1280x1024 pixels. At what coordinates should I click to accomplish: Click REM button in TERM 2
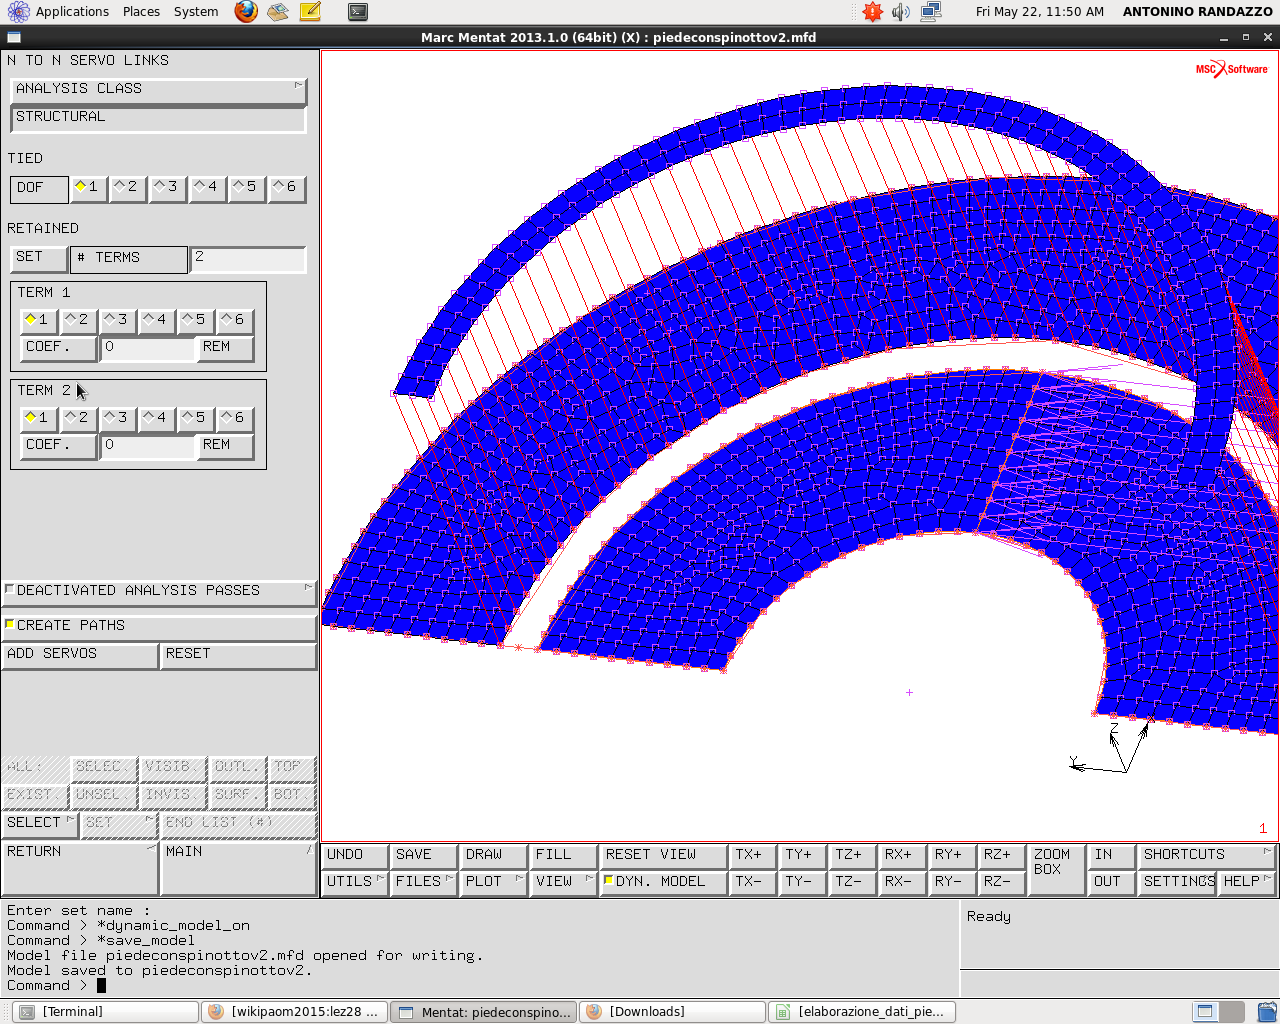click(x=225, y=445)
